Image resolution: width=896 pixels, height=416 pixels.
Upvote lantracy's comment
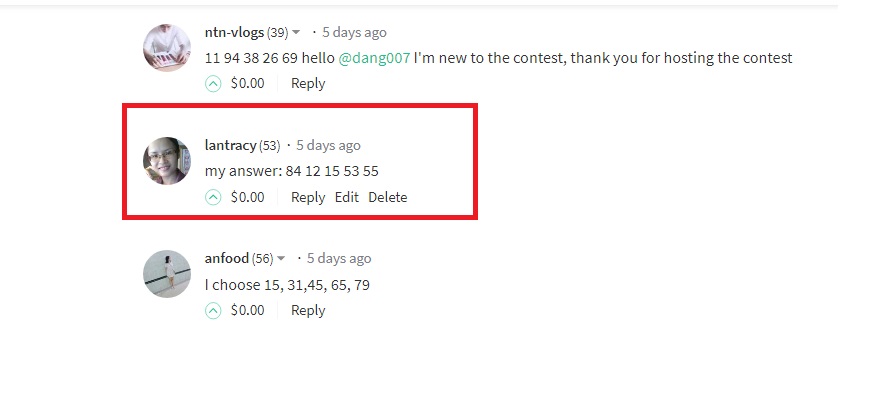(x=213, y=198)
